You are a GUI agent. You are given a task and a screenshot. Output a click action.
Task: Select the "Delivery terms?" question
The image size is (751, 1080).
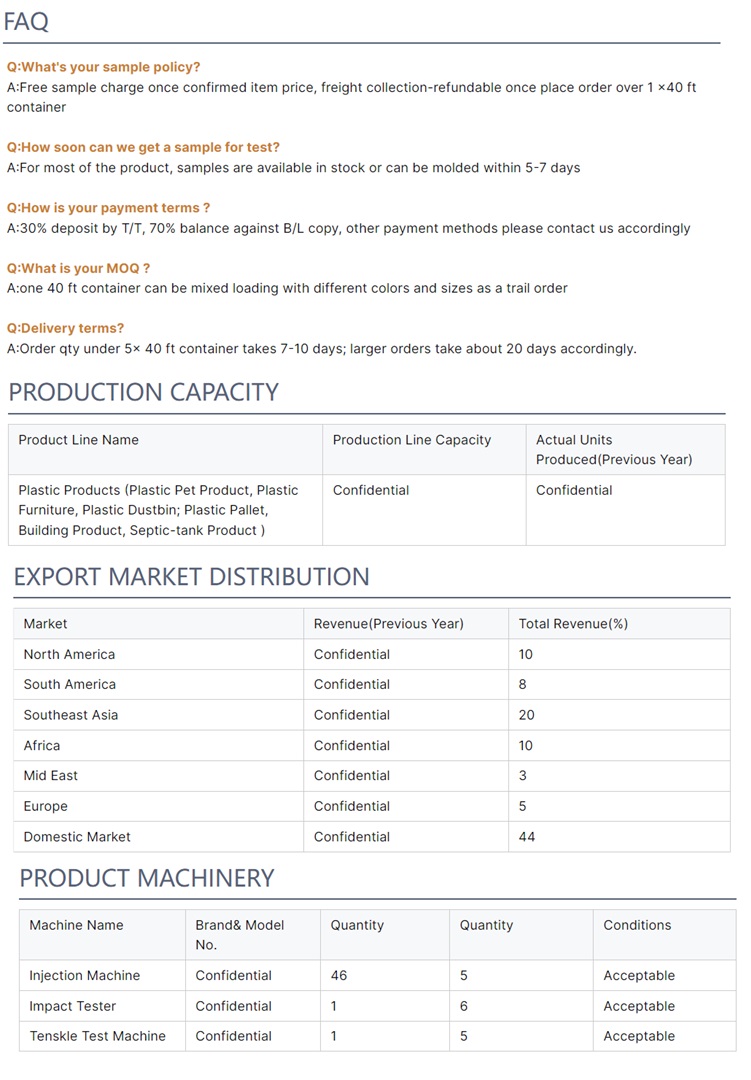tap(65, 328)
